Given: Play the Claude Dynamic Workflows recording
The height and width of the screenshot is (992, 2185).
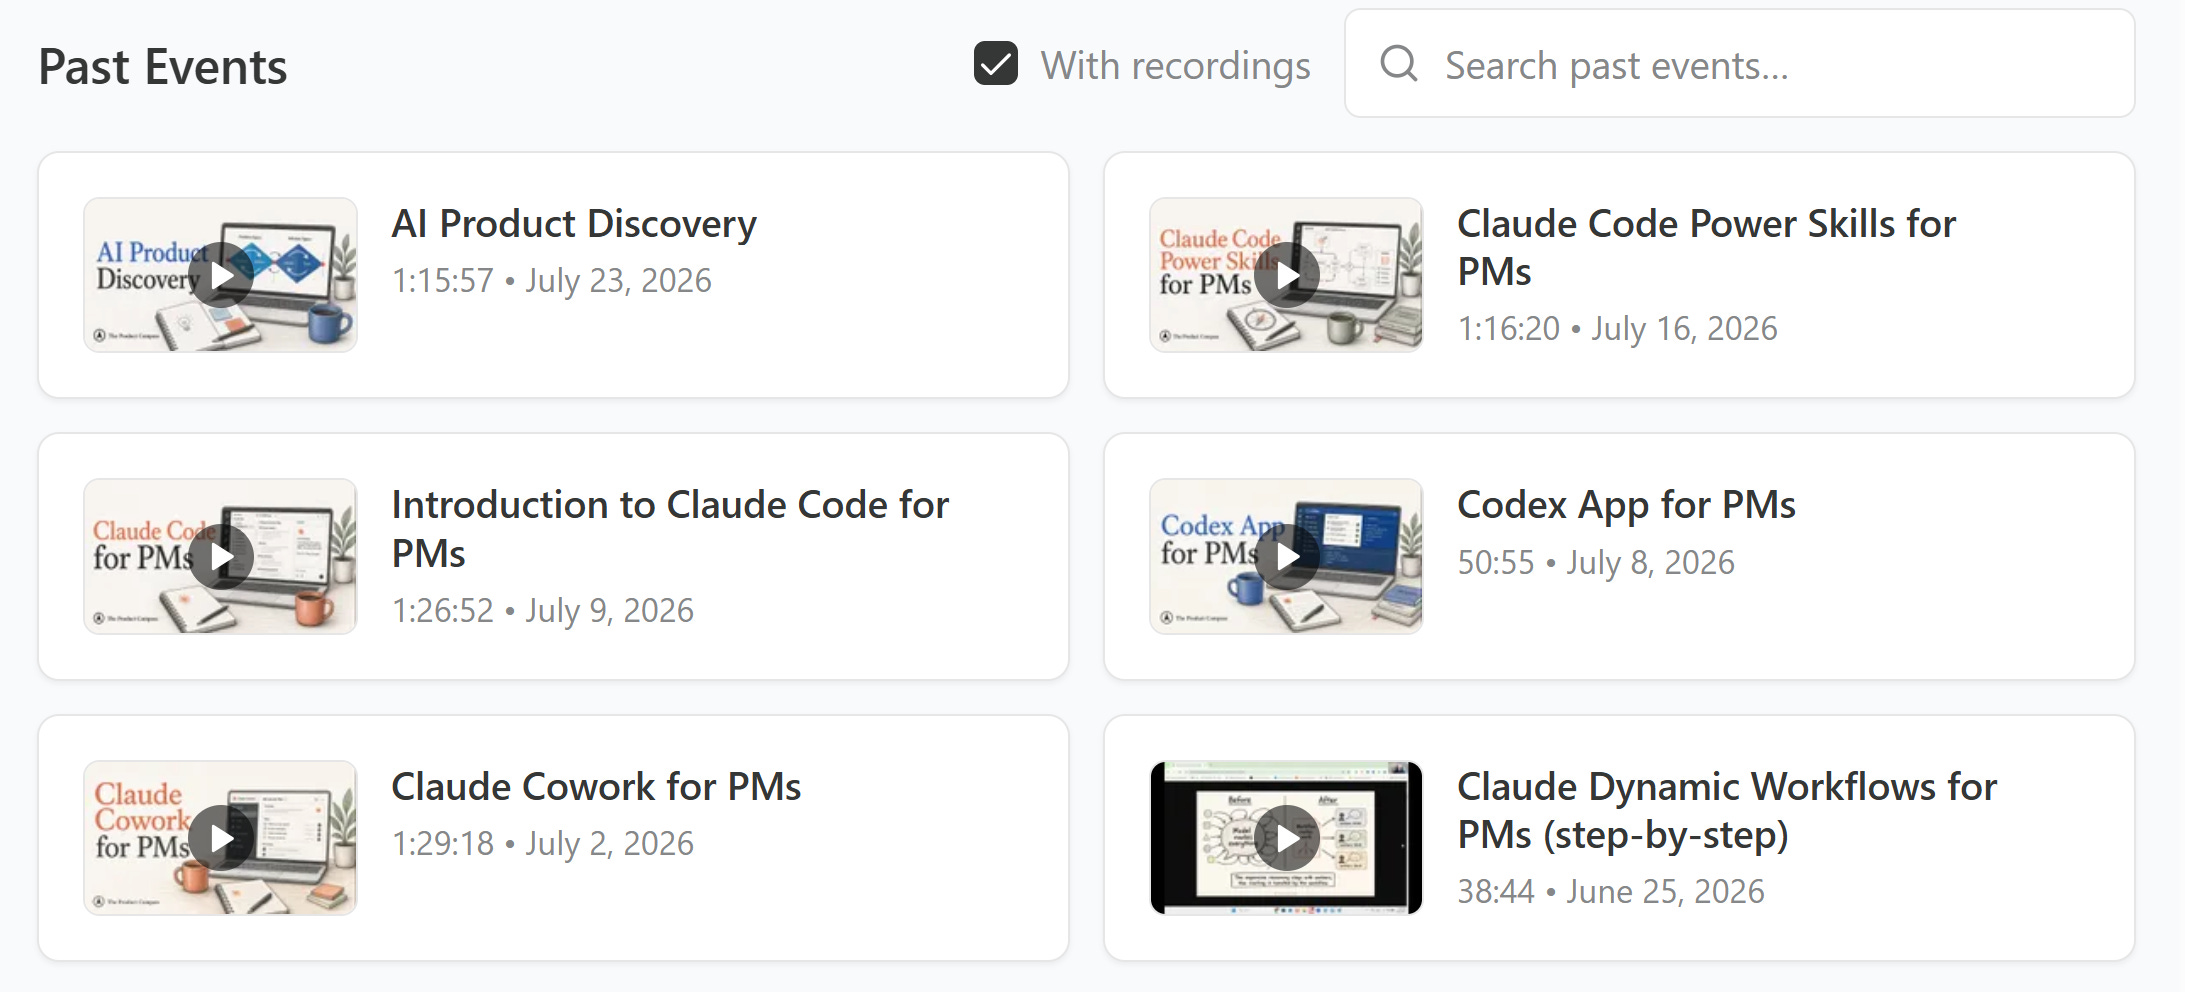Looking at the screenshot, I should [1286, 838].
